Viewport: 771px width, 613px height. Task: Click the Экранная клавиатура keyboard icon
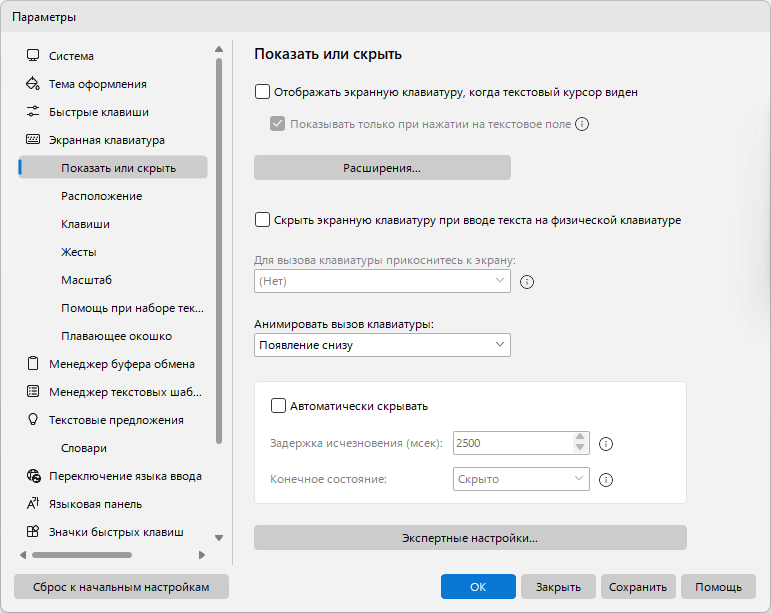pos(33,140)
